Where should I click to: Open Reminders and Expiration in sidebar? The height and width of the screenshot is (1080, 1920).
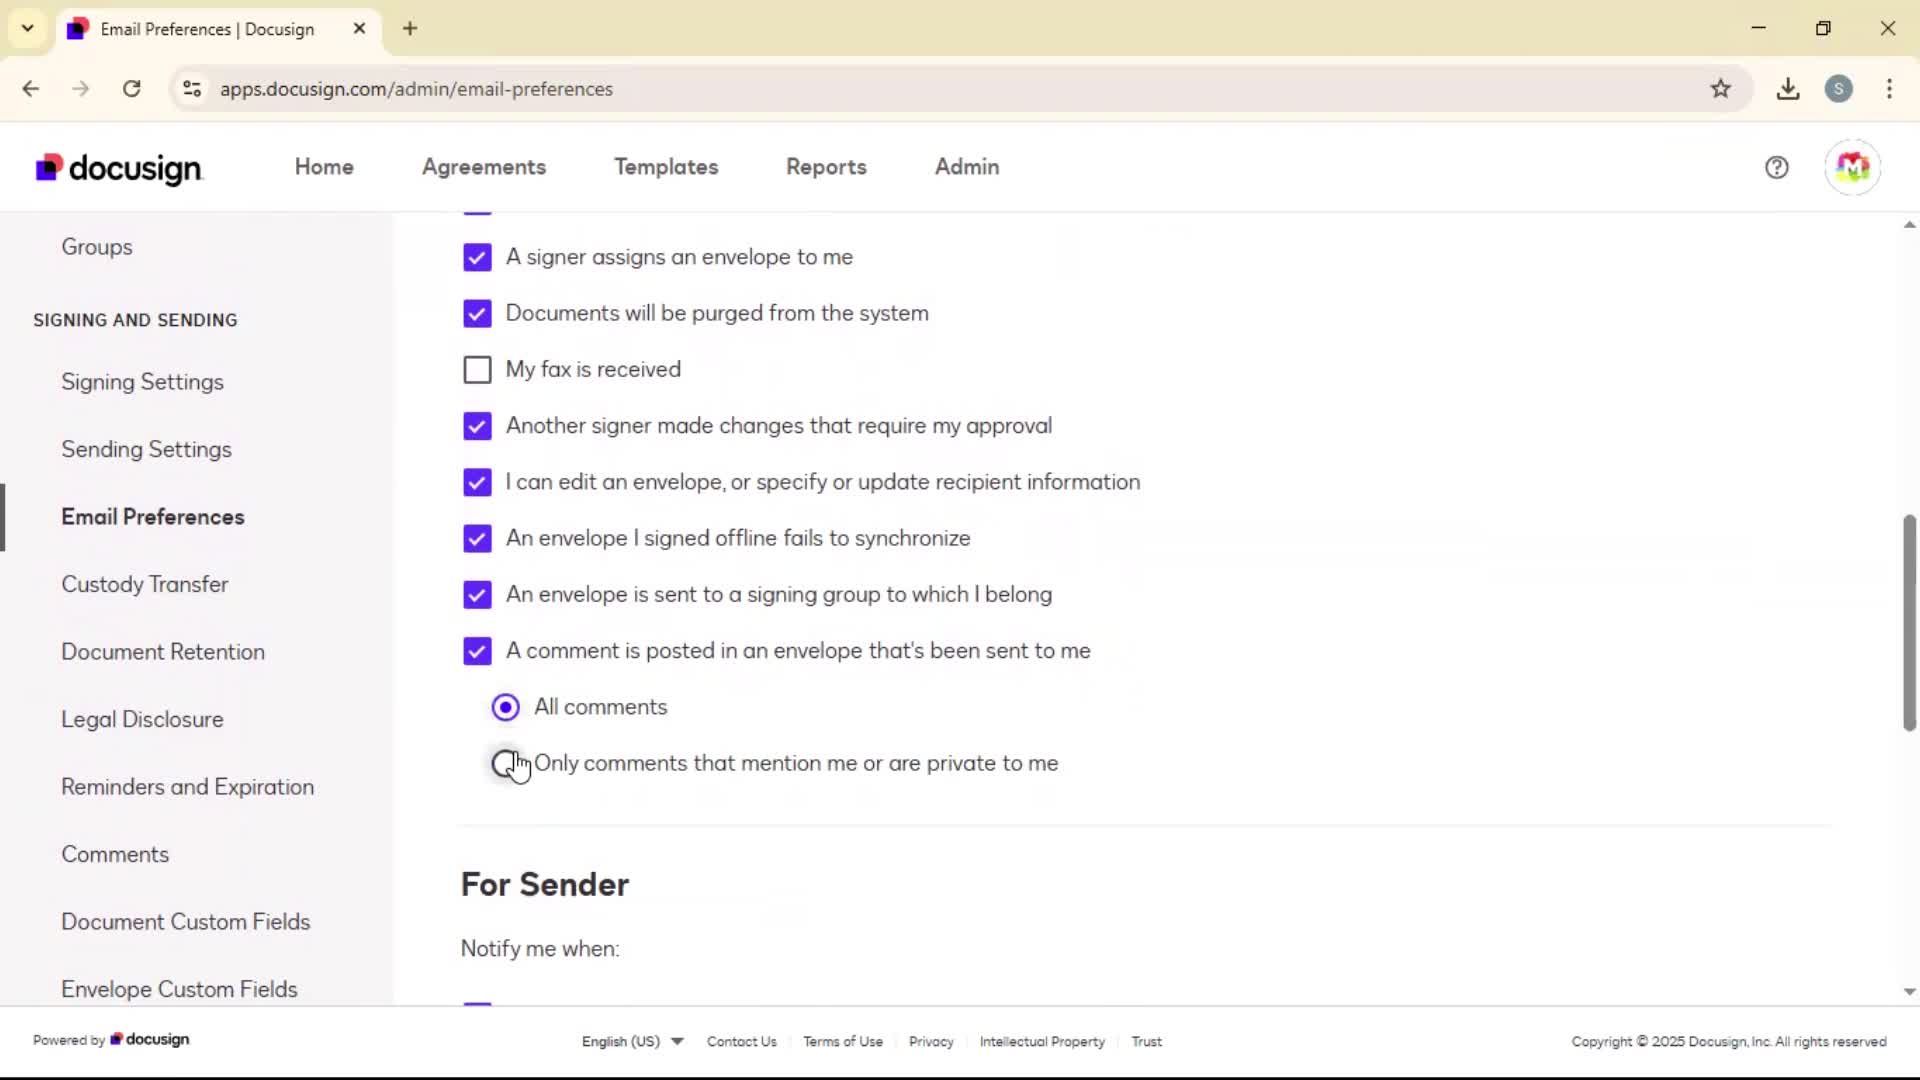click(188, 787)
